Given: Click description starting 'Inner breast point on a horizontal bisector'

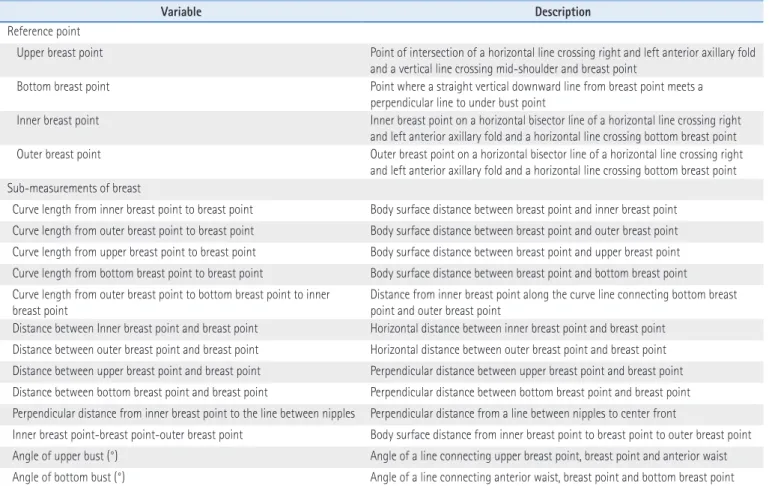Looking at the screenshot, I should 556,128.
